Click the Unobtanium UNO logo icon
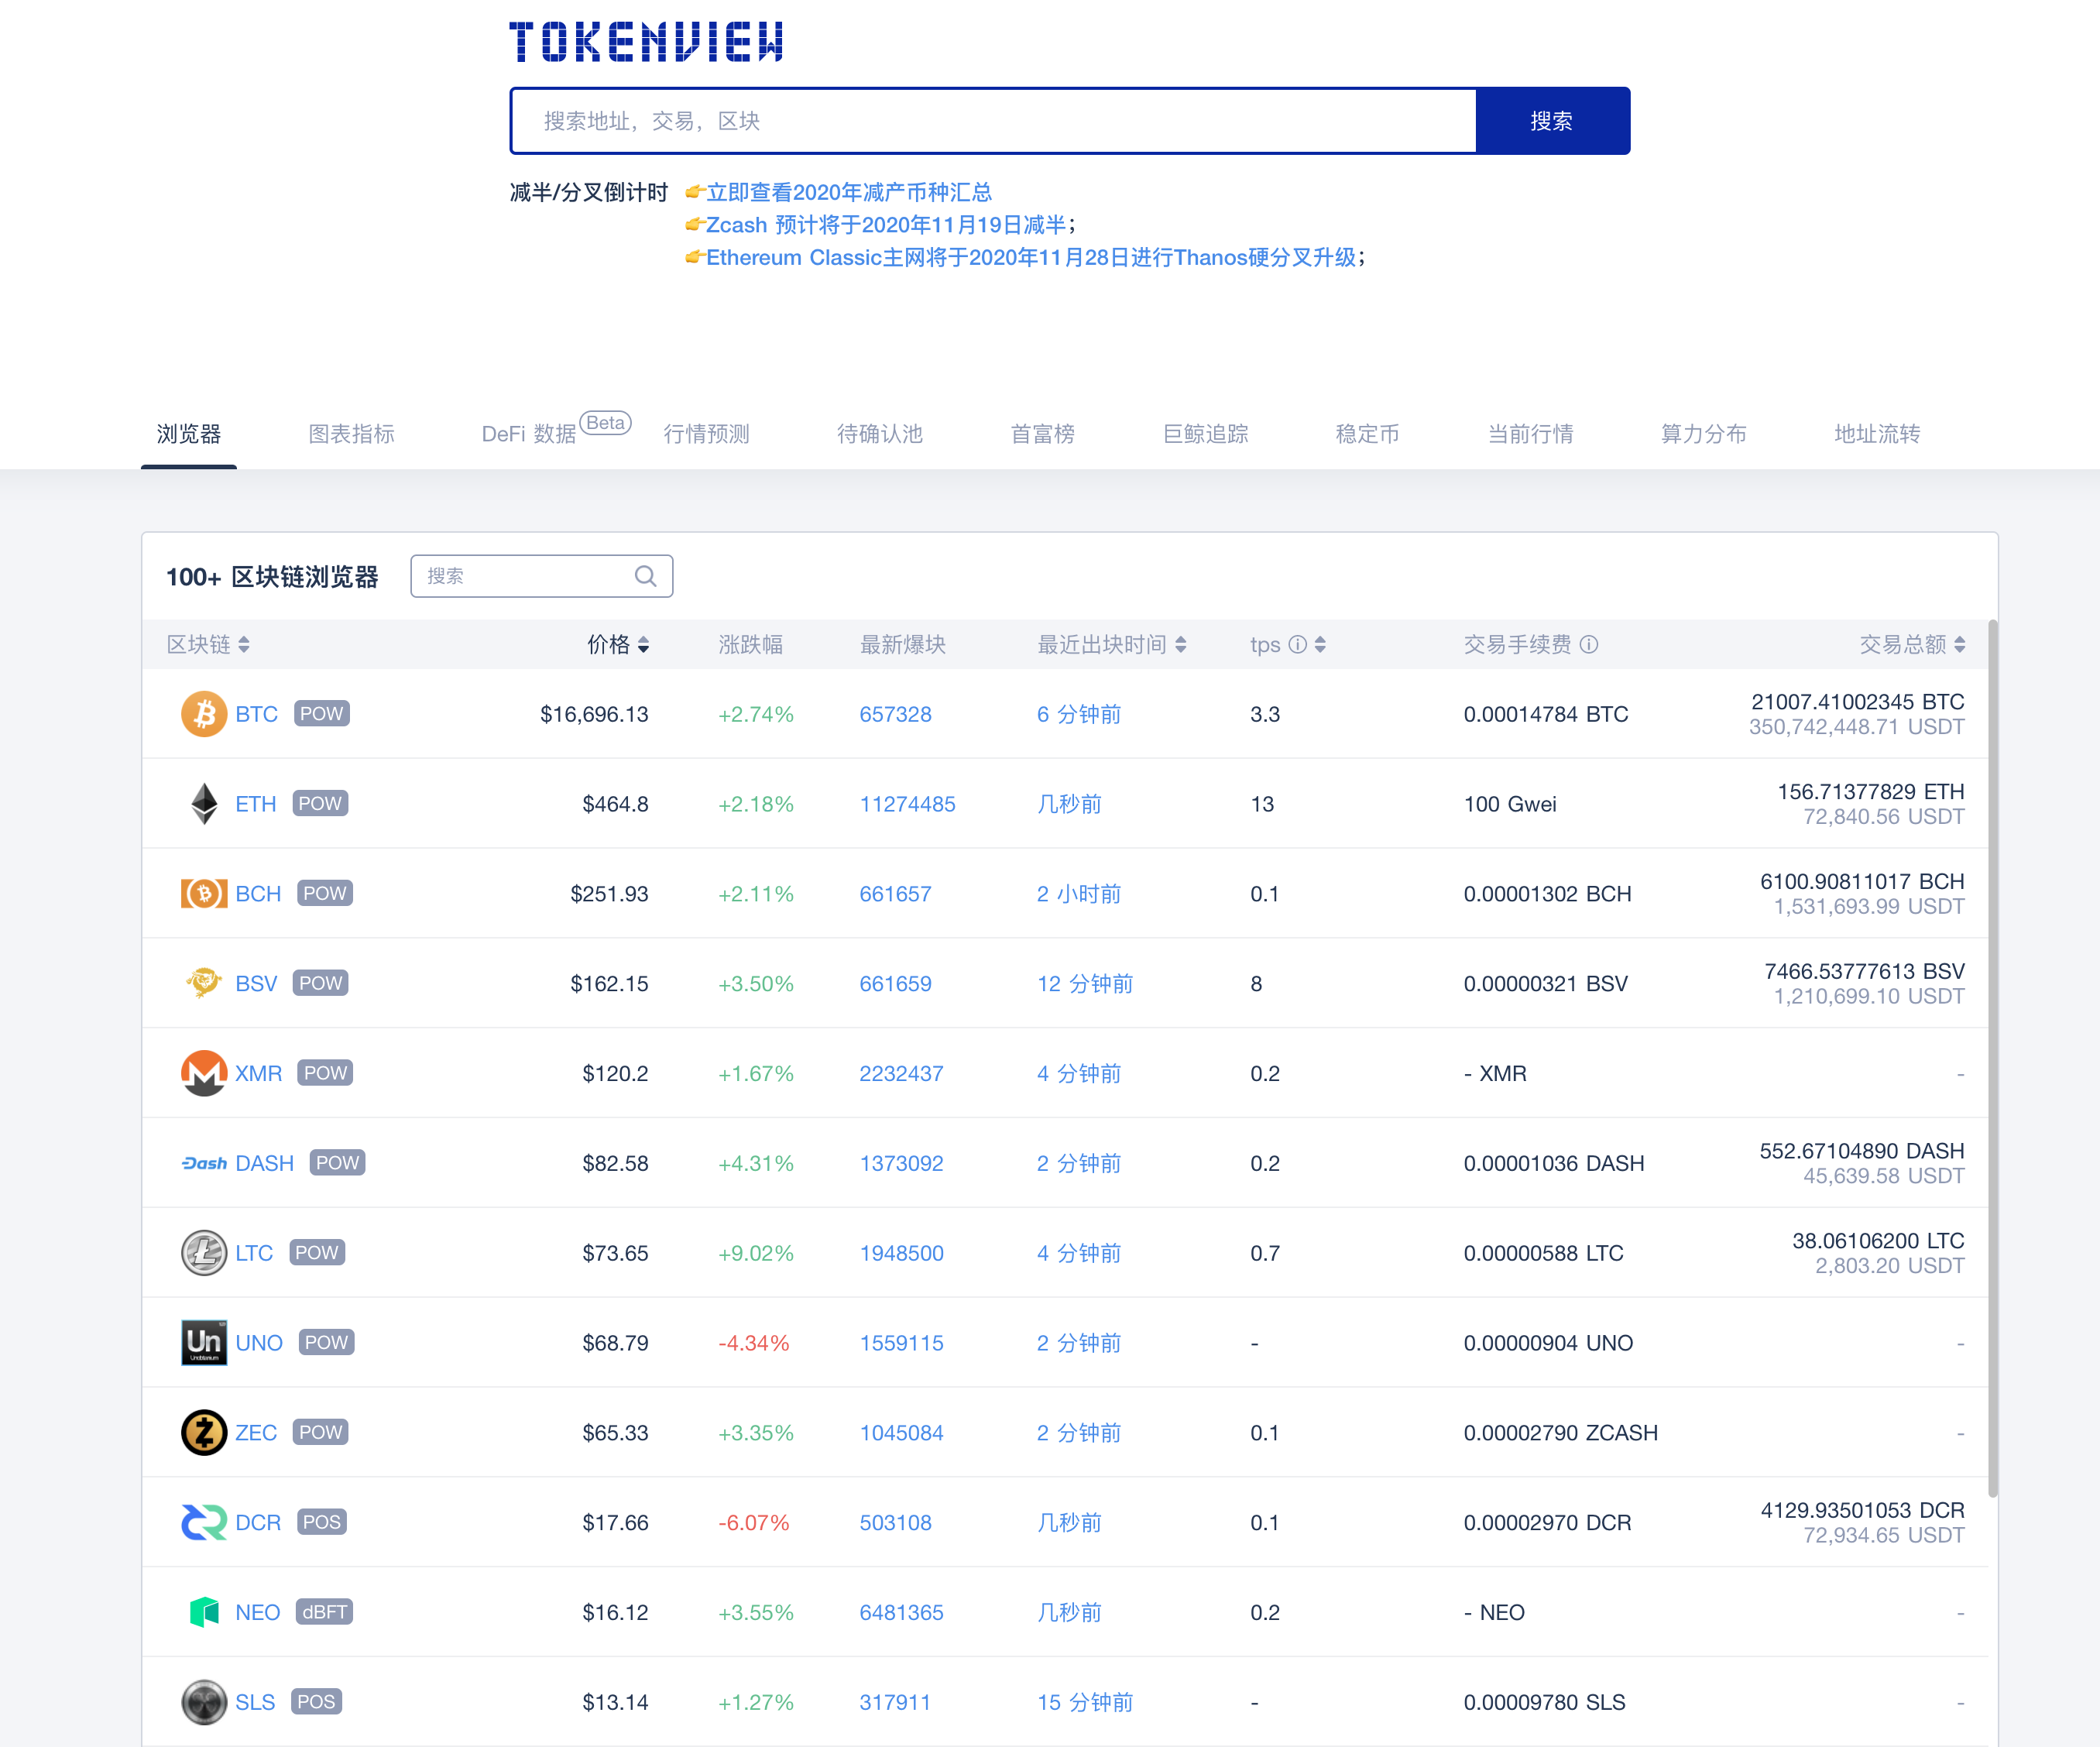The image size is (2100, 1747). tap(204, 1343)
